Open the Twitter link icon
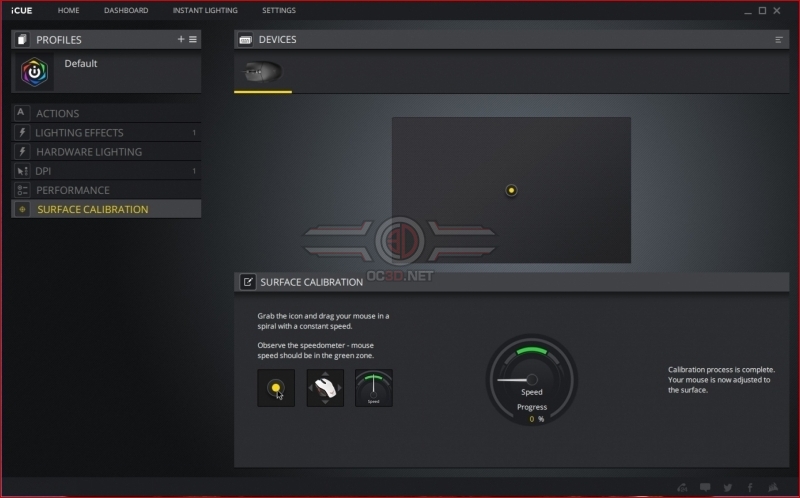 pos(728,487)
